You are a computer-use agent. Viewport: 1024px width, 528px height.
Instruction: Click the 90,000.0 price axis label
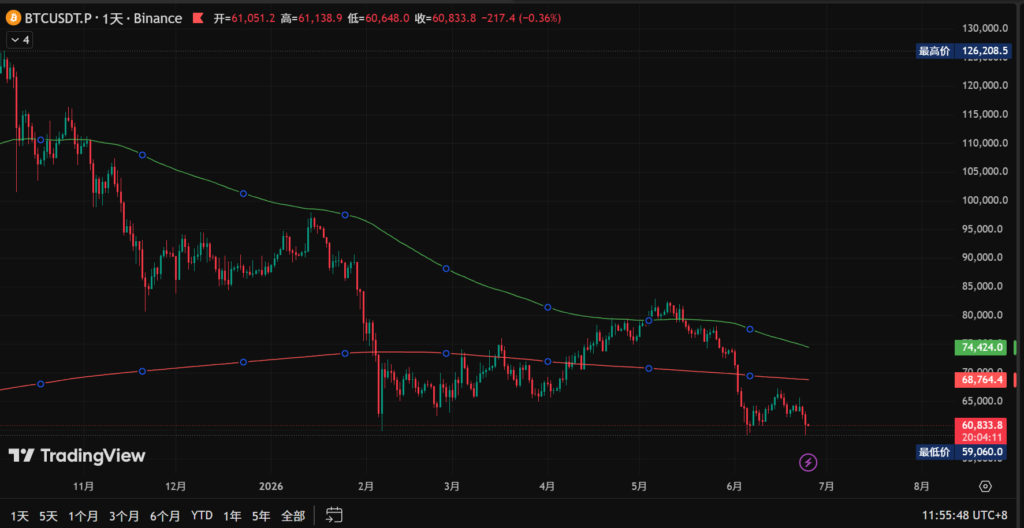click(984, 257)
